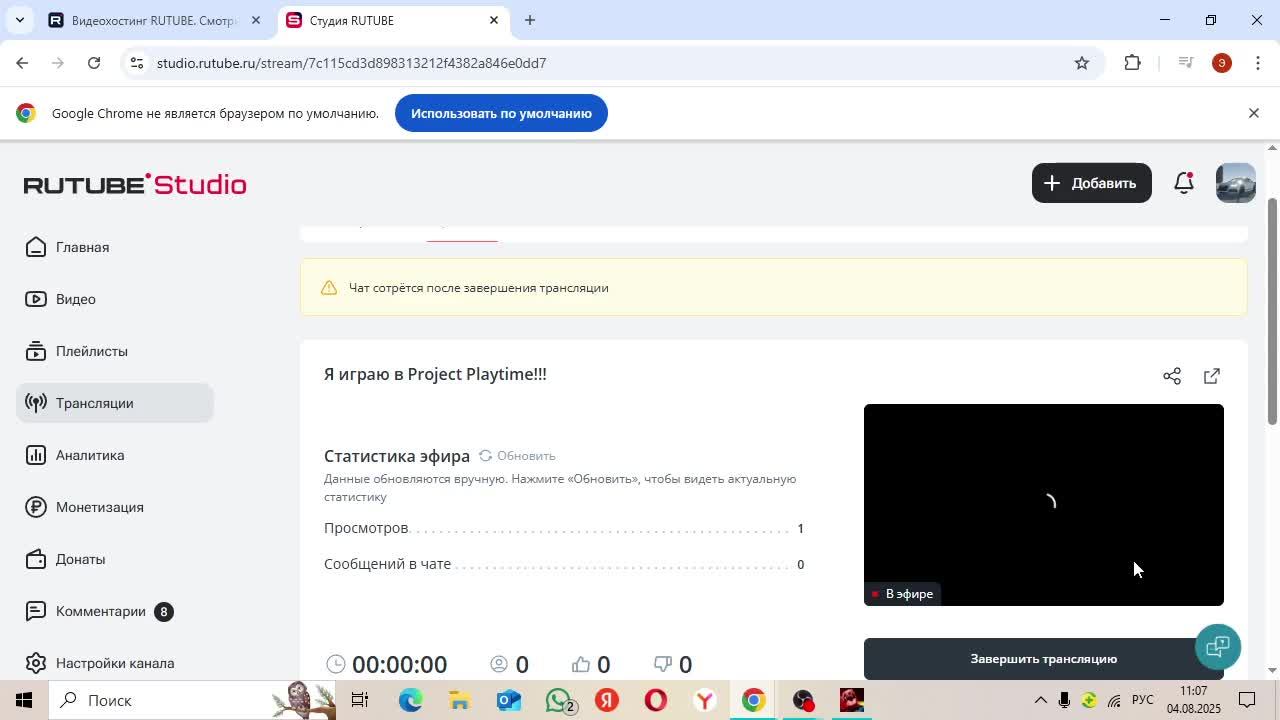
Task: Close the Студия RUTUBE tab
Action: click(493, 20)
